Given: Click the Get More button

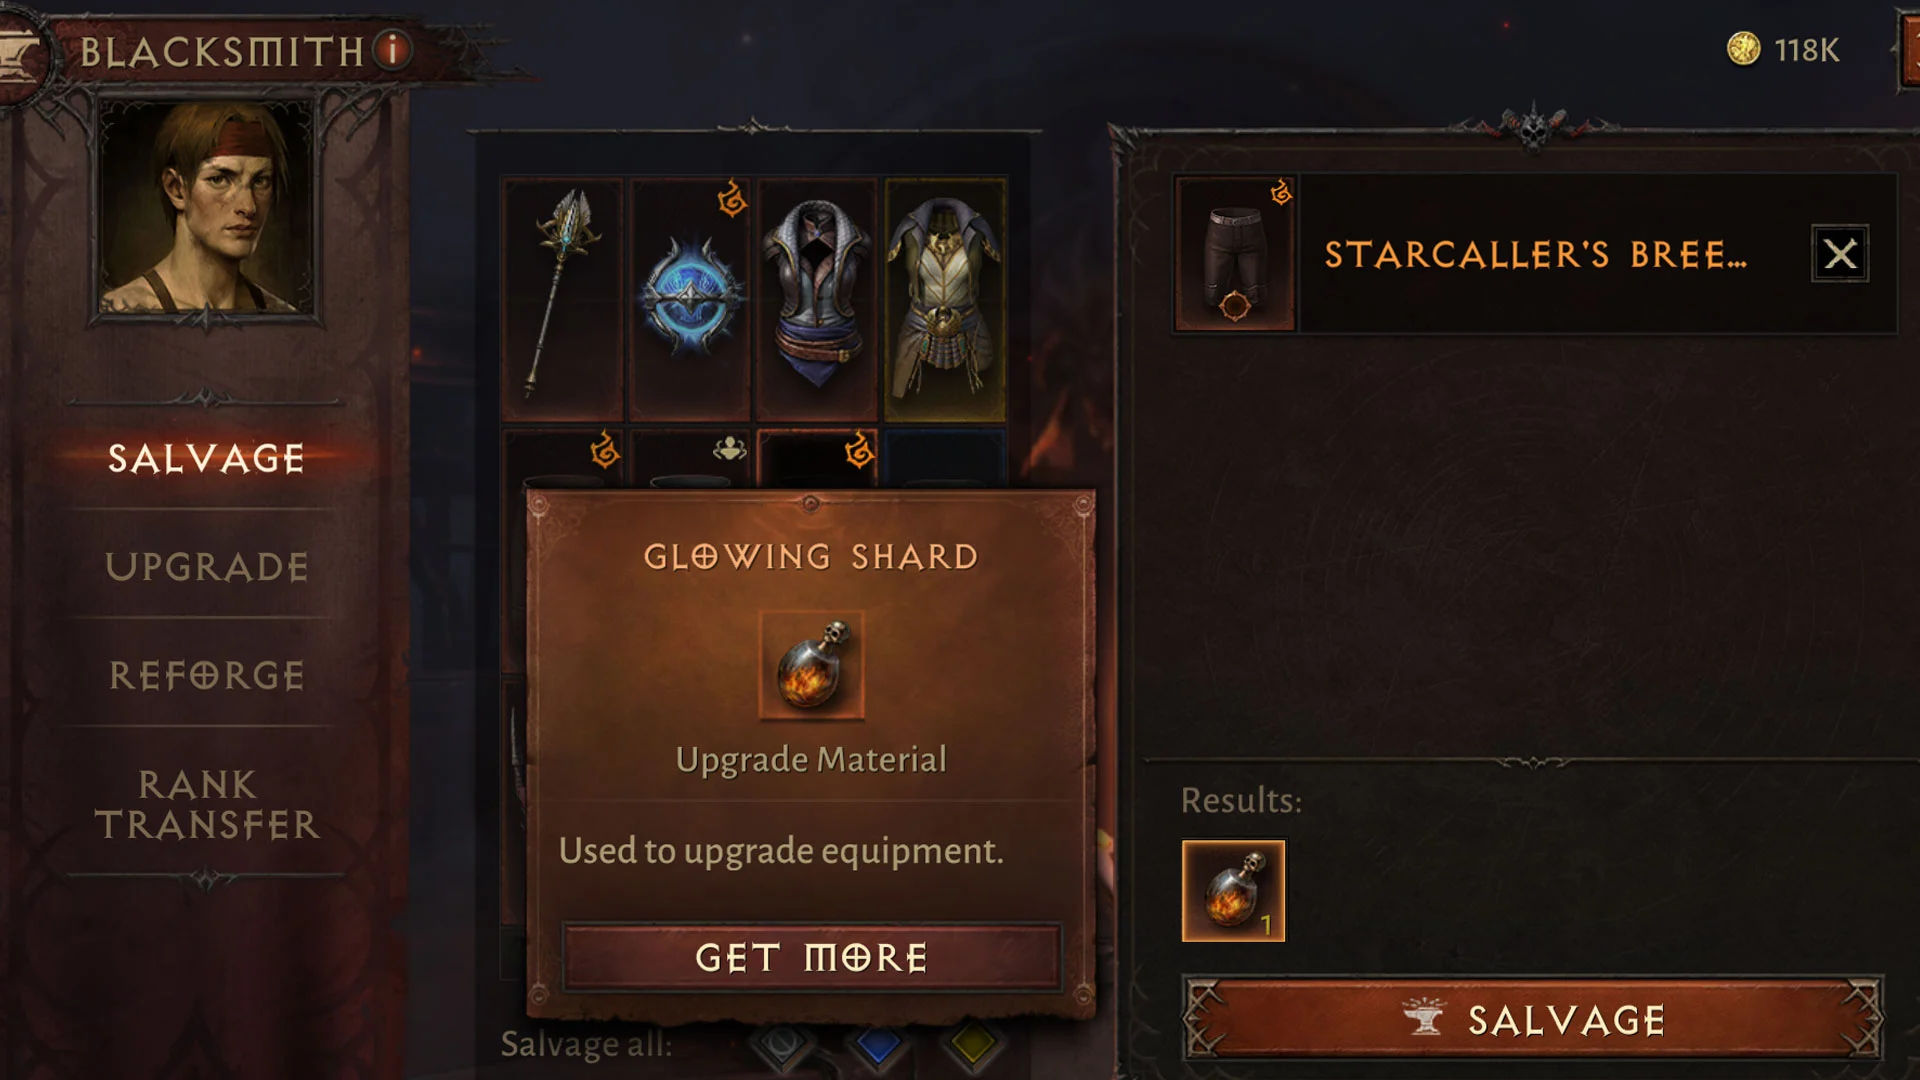Looking at the screenshot, I should (x=811, y=957).
